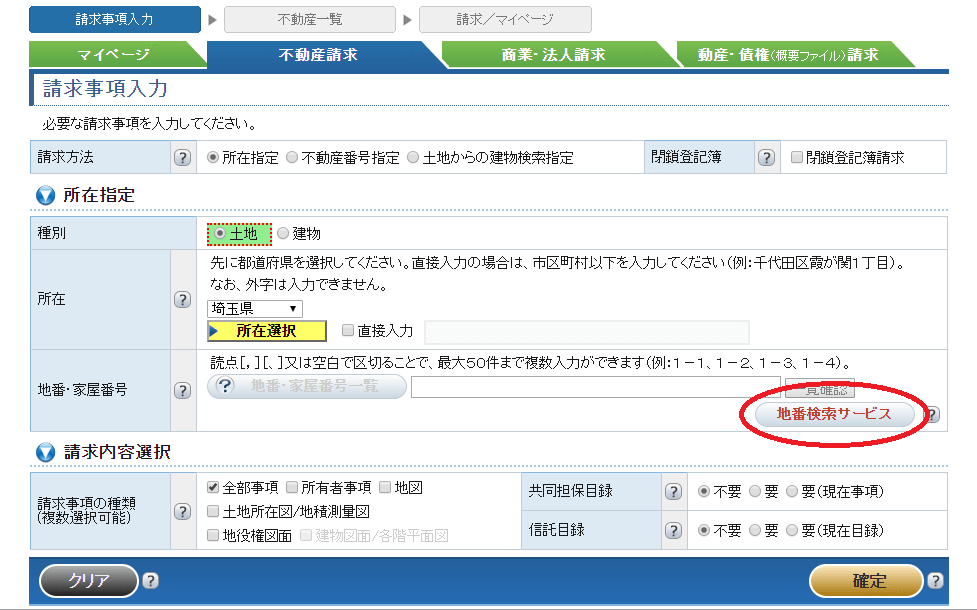Select 土地からの建物検索指定 radio button
The height and width of the screenshot is (610, 977).
412,158
